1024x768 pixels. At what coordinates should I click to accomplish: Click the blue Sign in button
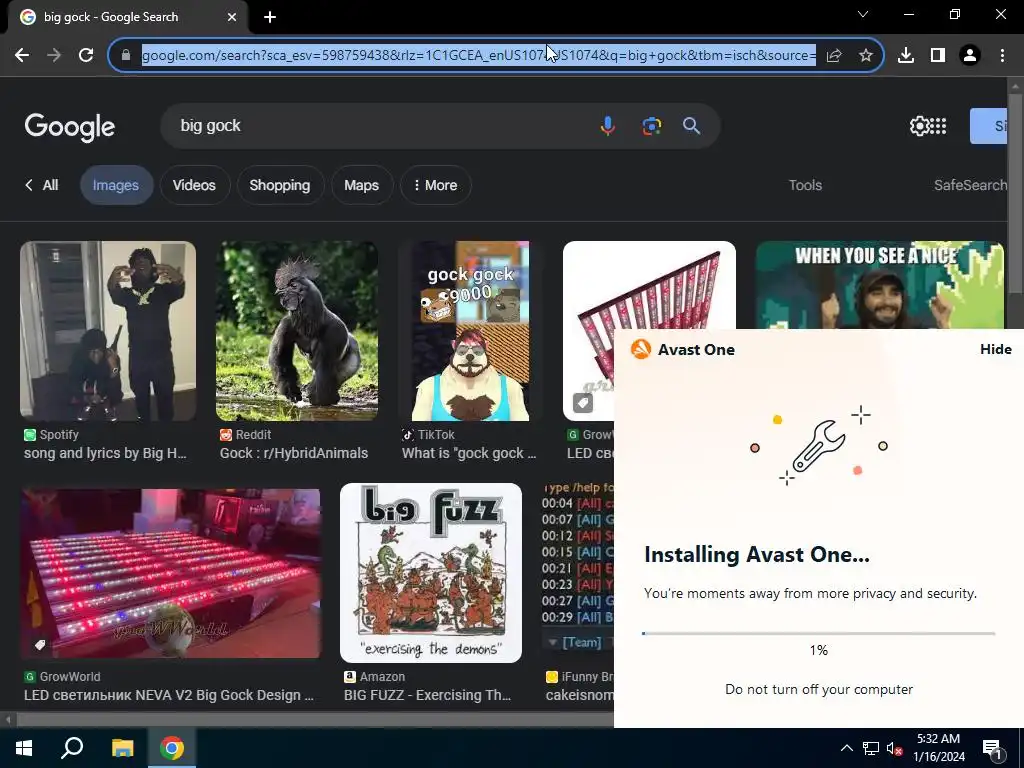pyautogui.click(x=989, y=126)
